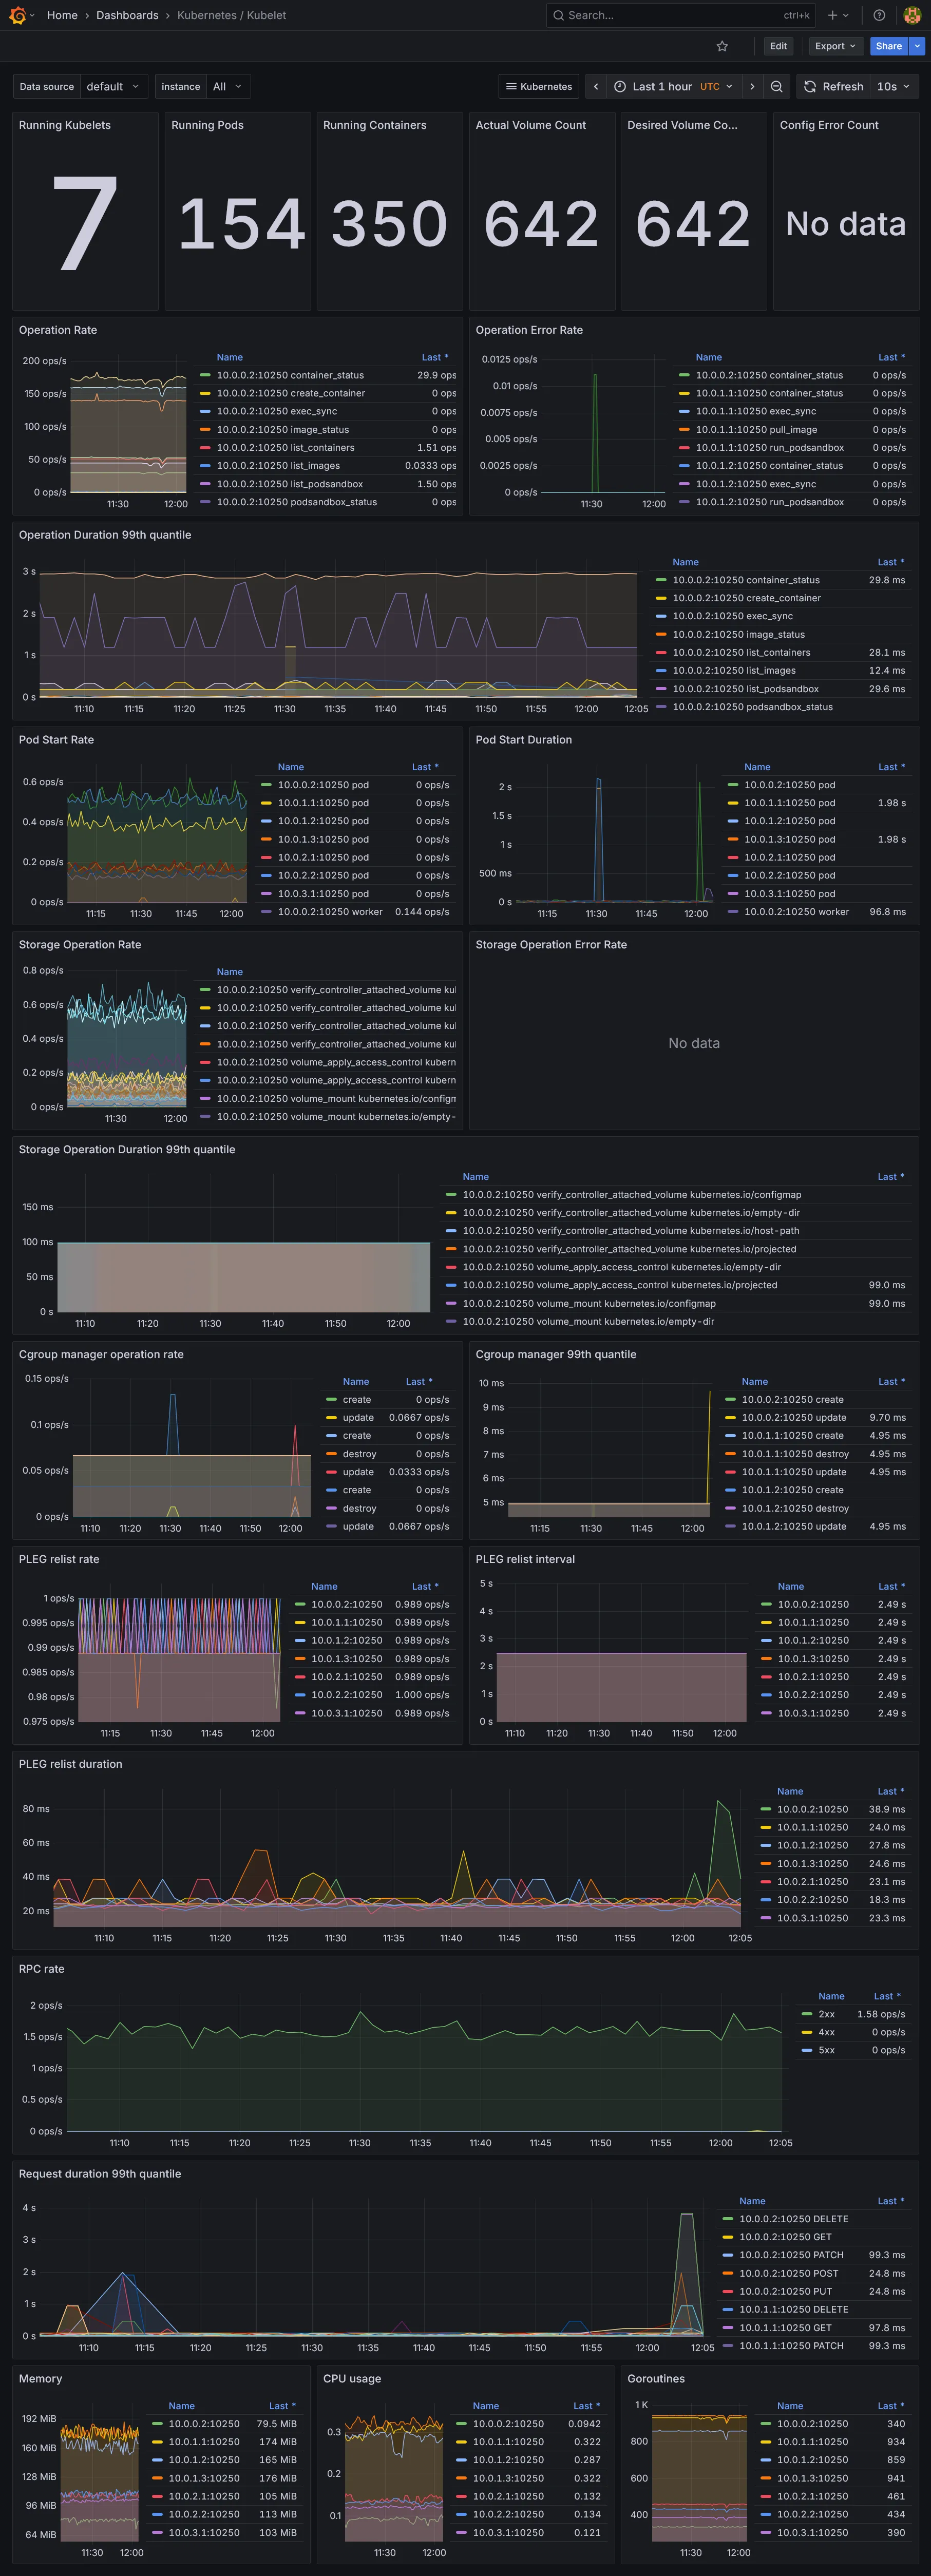Toggle 2xx series in RPC rate legend
The height and width of the screenshot is (2576, 931).
[826, 2014]
